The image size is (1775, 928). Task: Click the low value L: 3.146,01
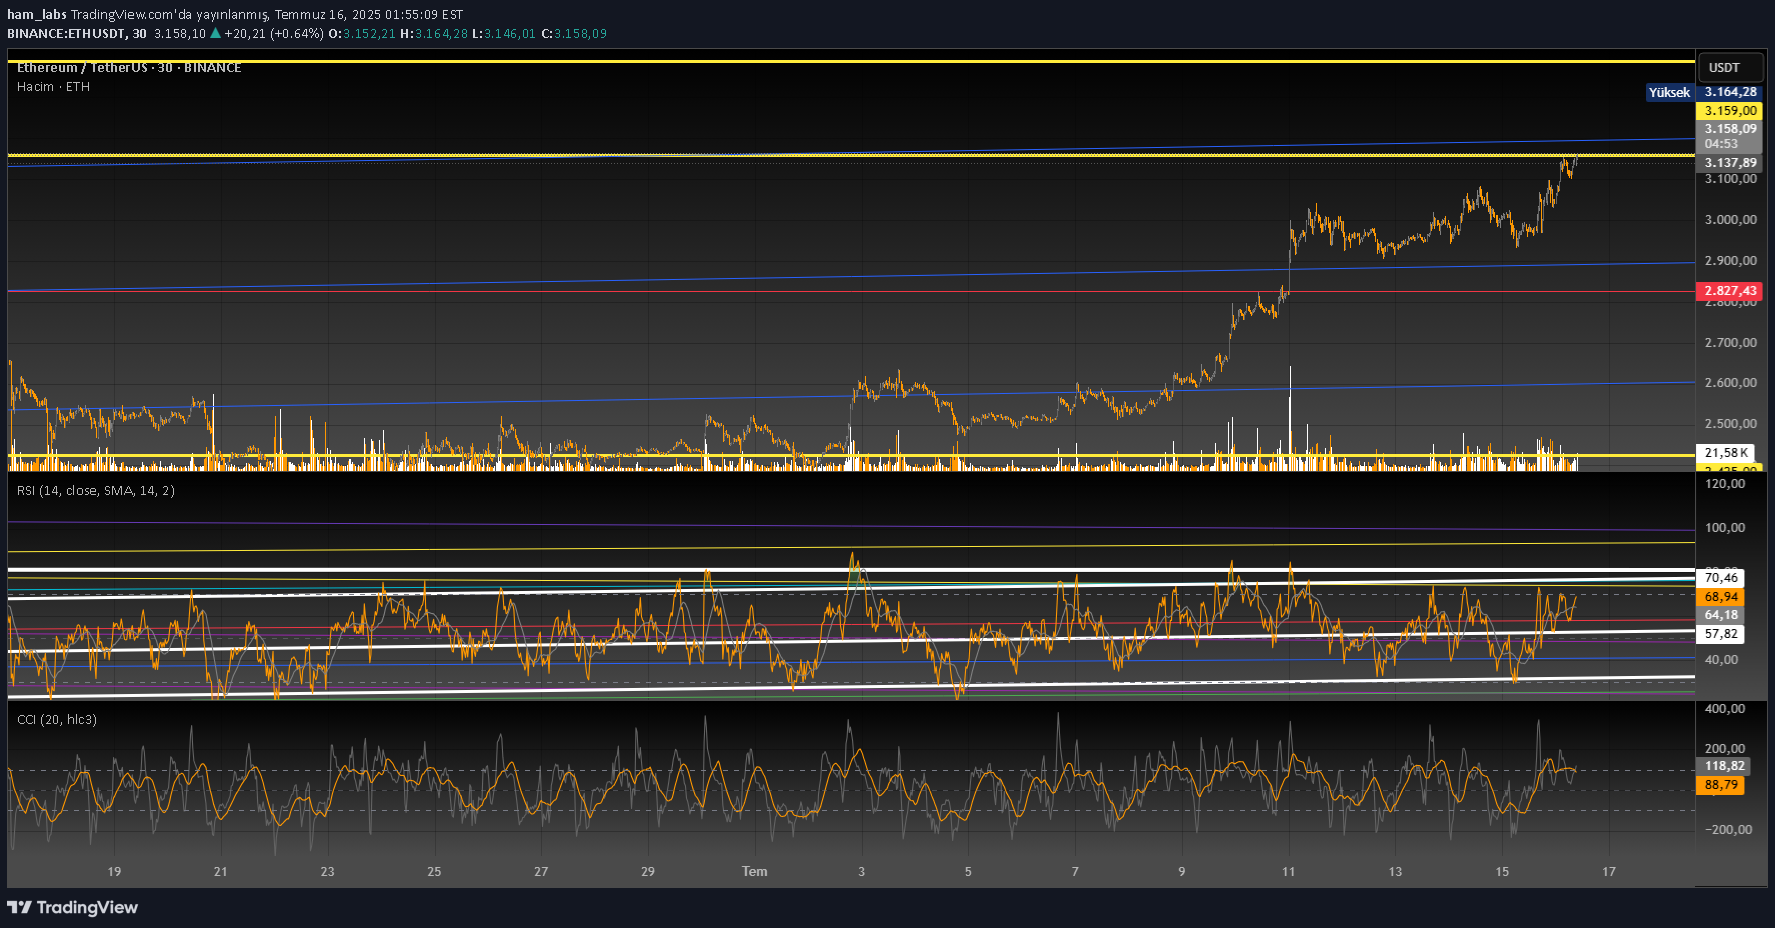(x=504, y=34)
